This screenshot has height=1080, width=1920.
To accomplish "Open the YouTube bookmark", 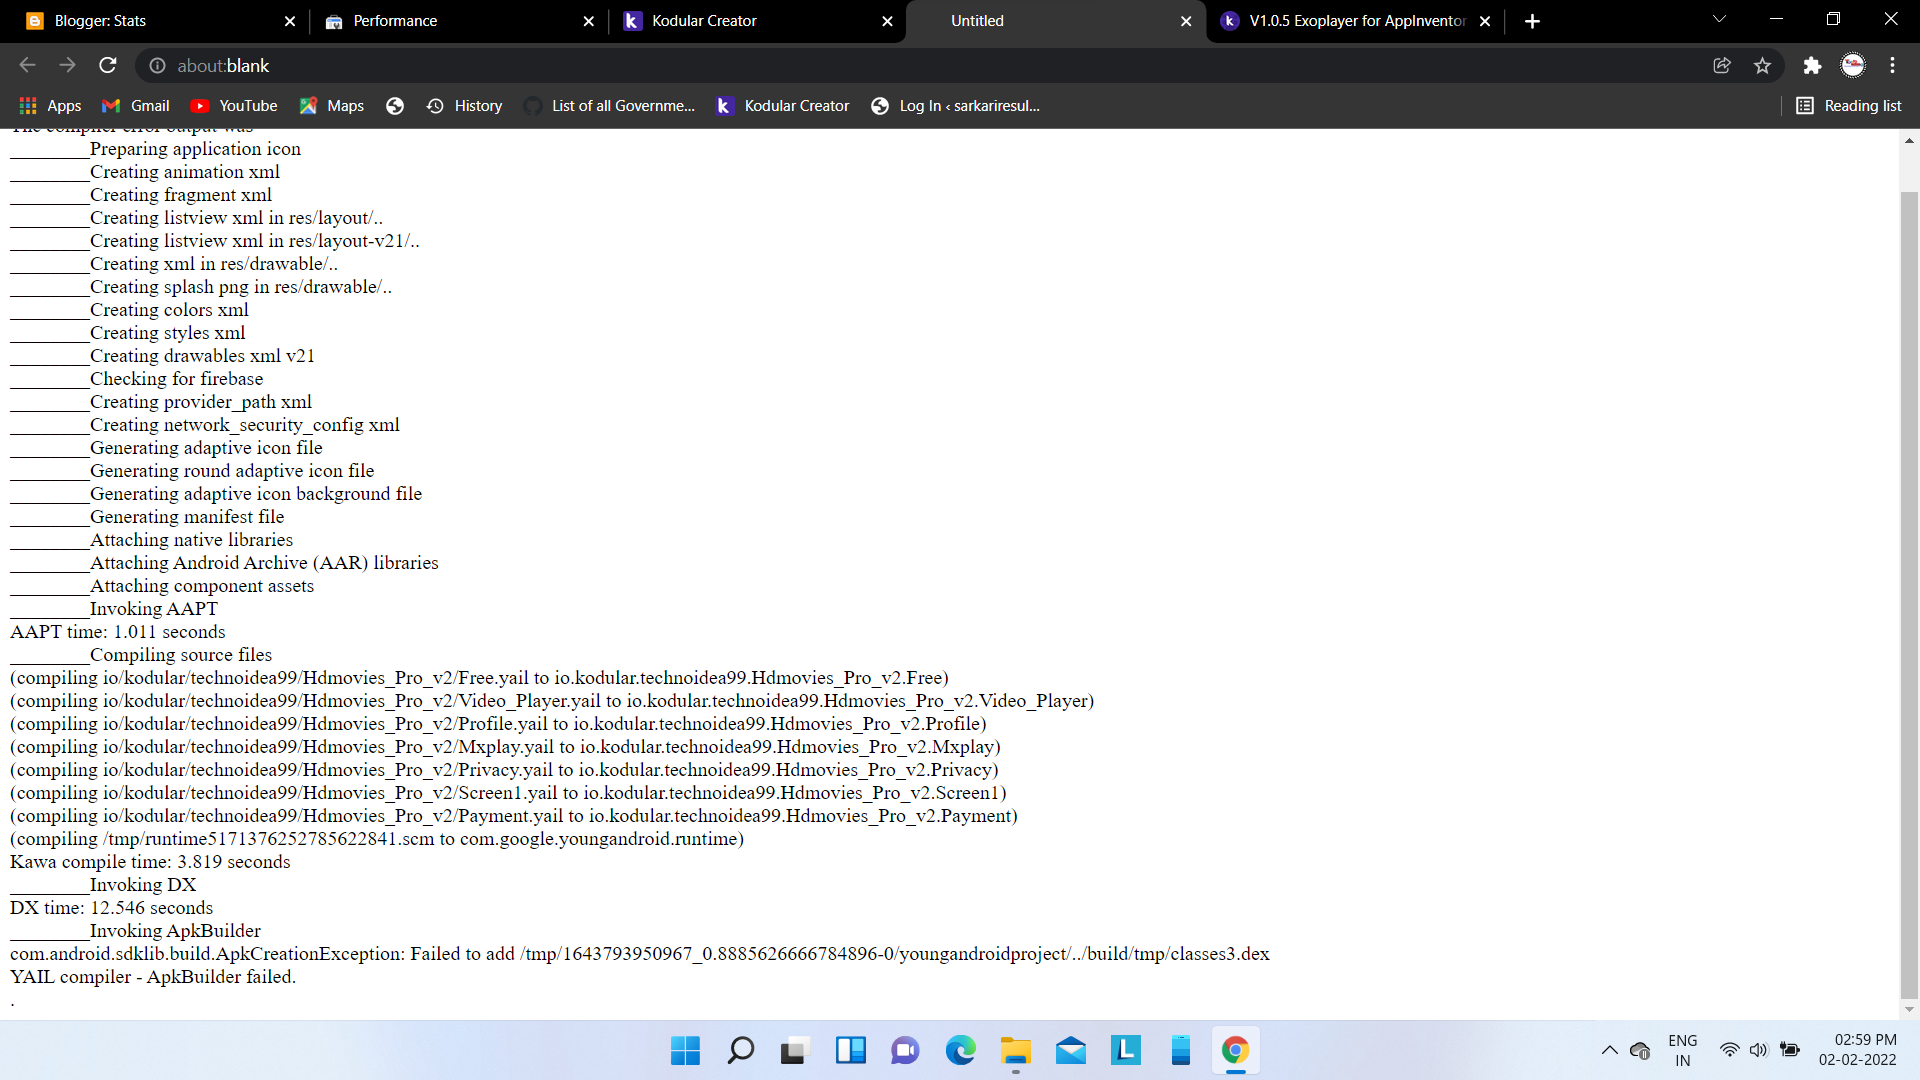I will tap(234, 106).
